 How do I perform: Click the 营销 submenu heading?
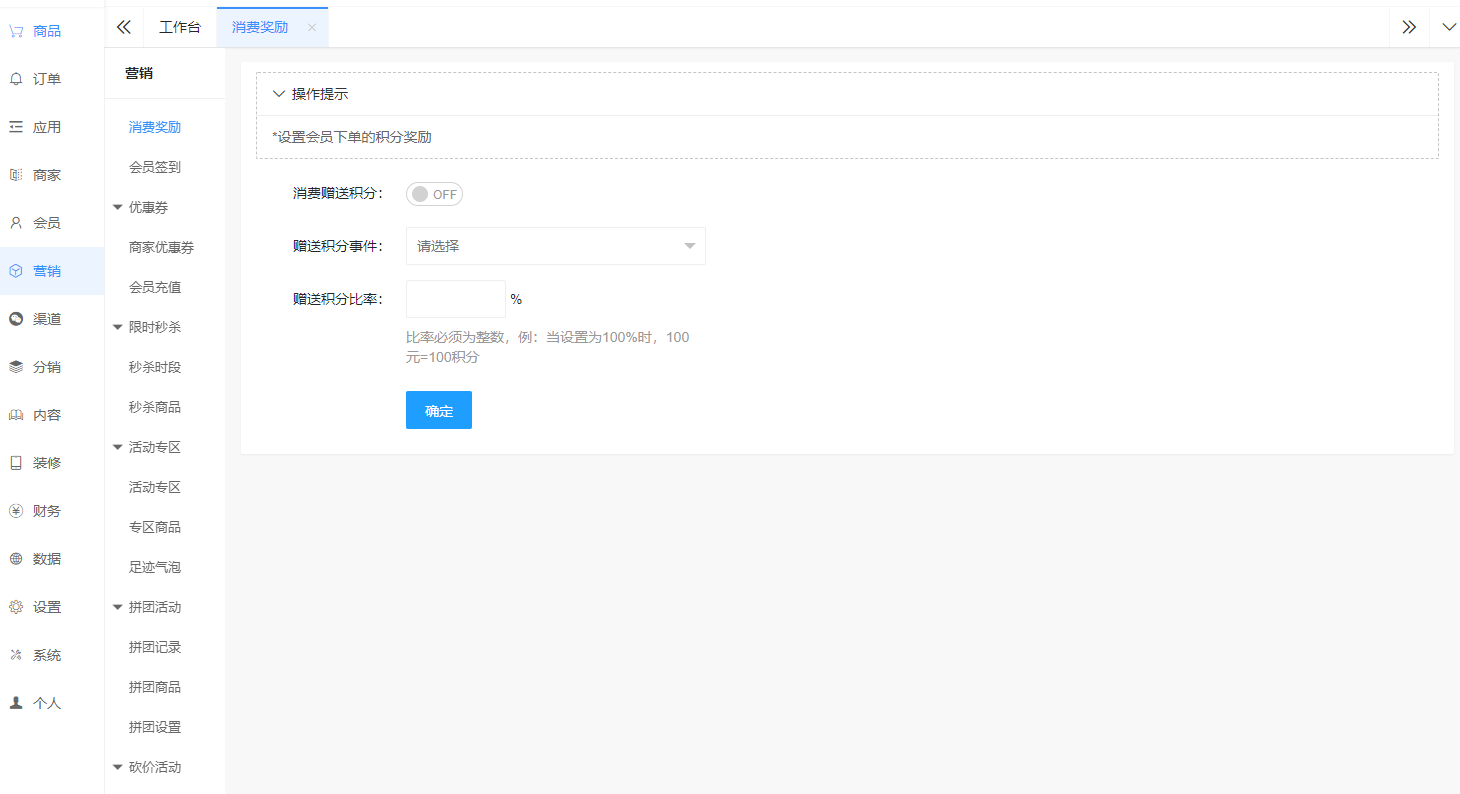pos(139,73)
